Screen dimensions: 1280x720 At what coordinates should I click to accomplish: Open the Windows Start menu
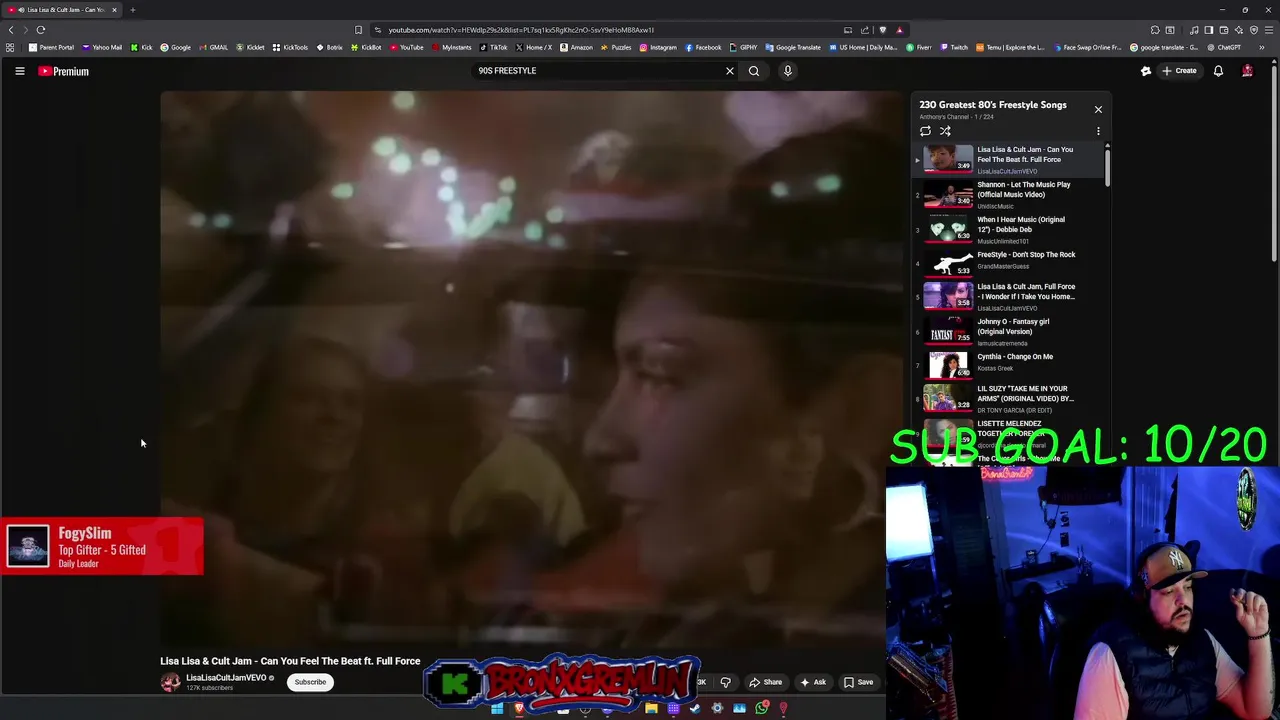click(497, 709)
